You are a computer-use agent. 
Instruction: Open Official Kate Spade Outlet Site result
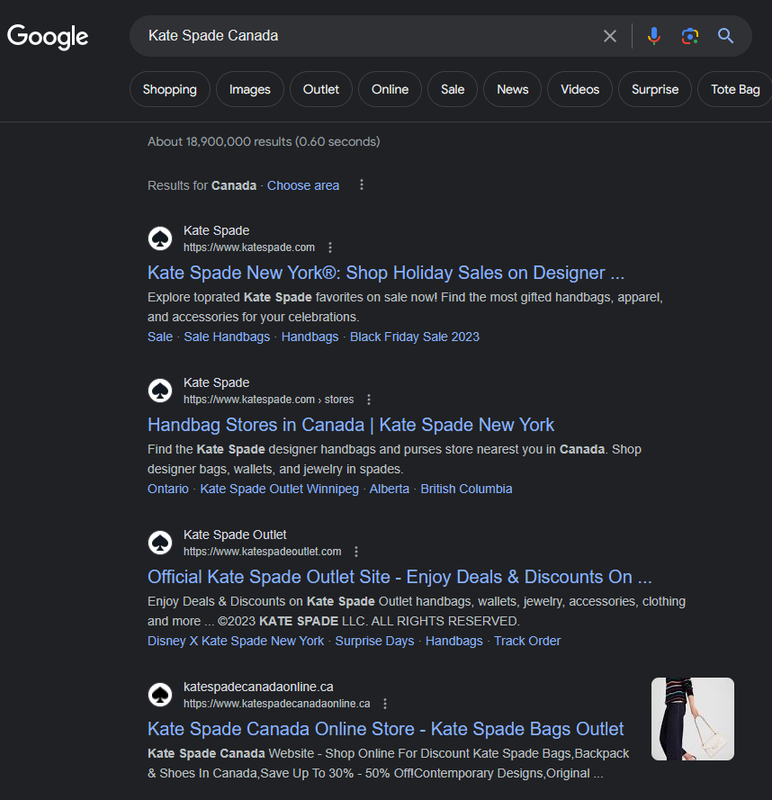(400, 577)
